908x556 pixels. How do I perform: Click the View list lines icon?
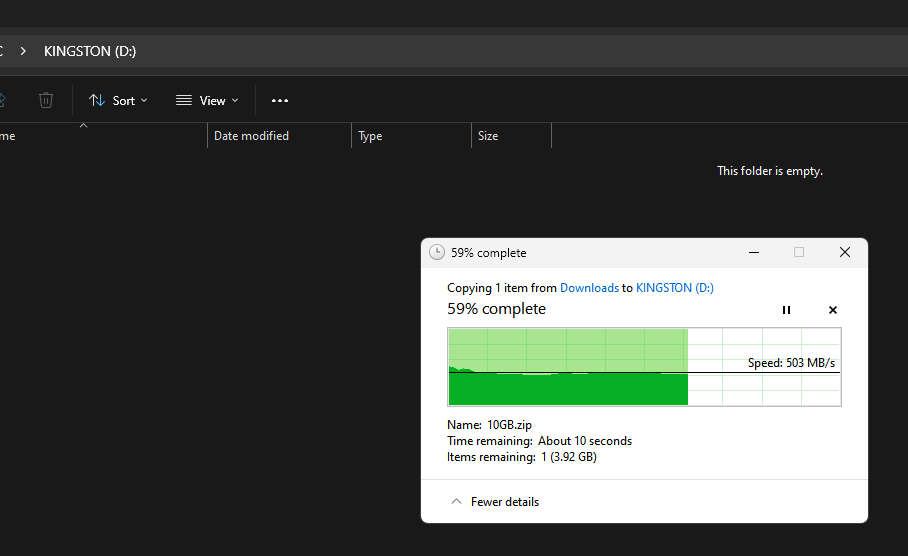(x=184, y=101)
